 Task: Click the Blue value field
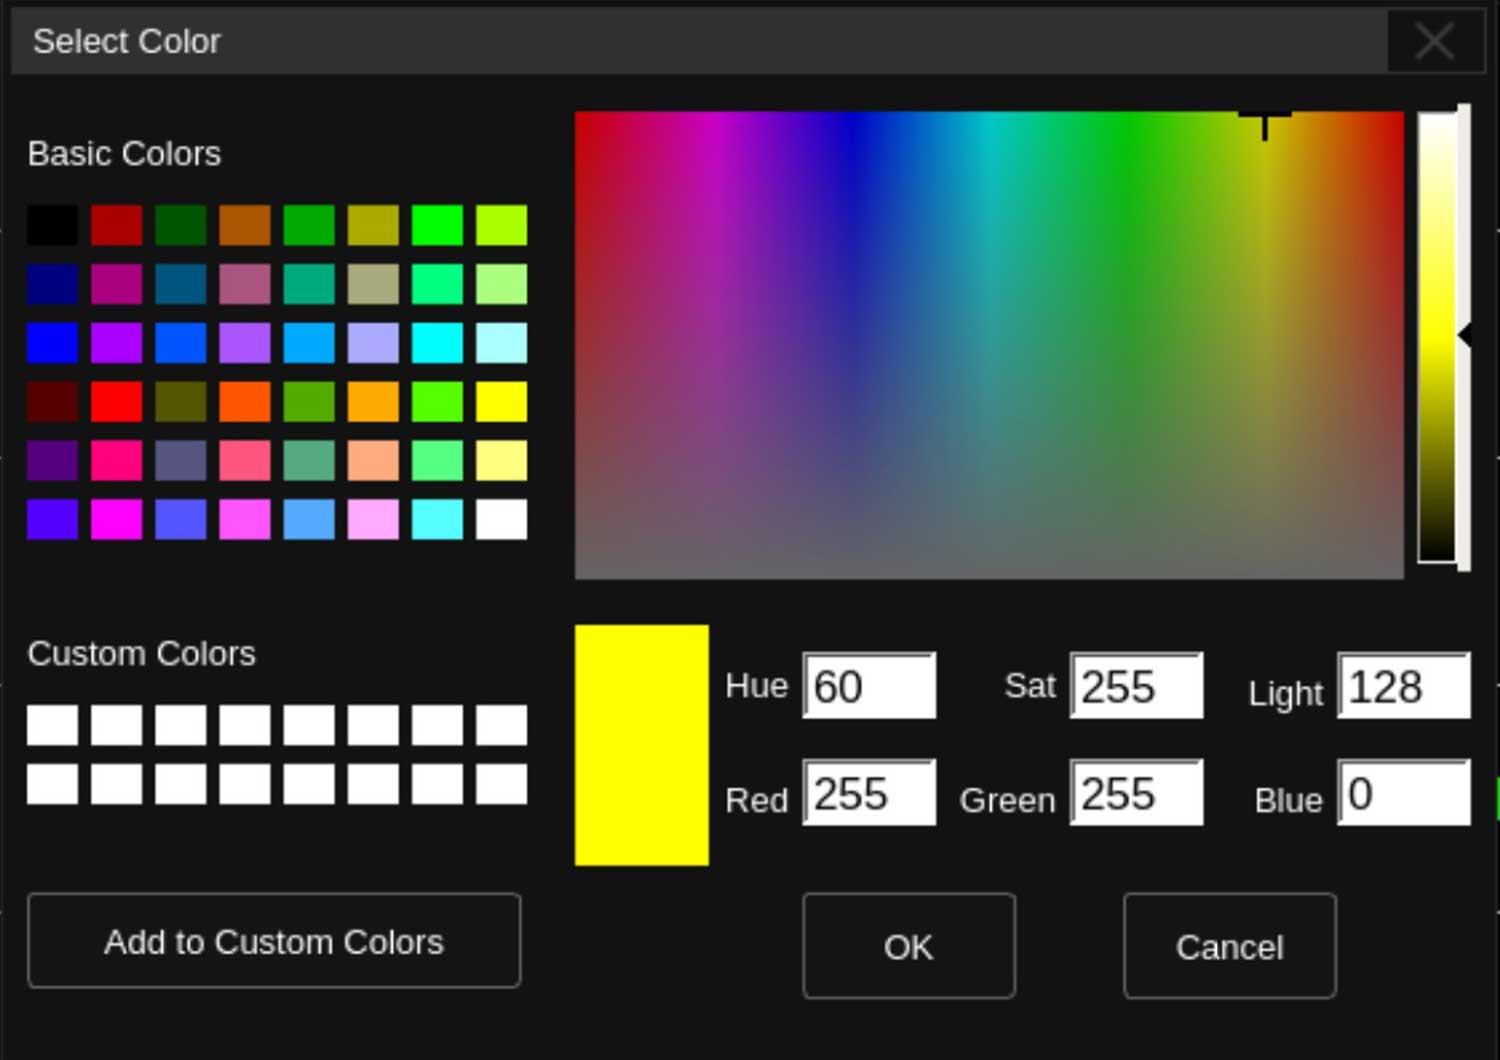tap(1405, 793)
